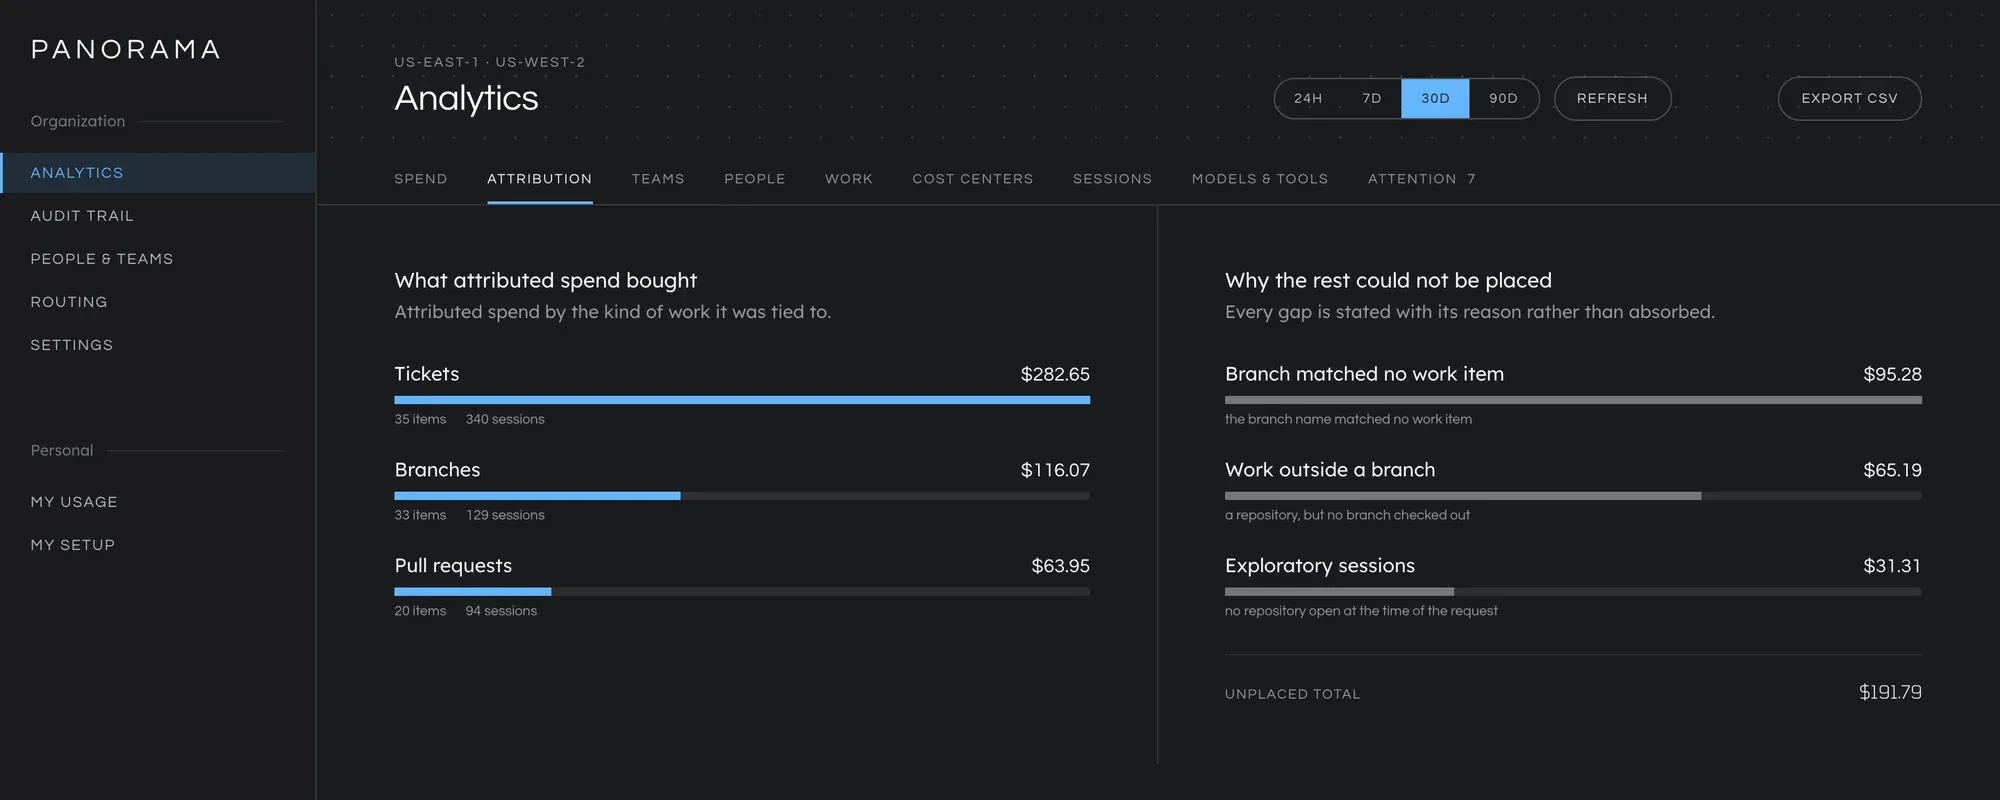This screenshot has height=800, width=2000.
Task: Click the Tickets row label
Action: (427, 374)
